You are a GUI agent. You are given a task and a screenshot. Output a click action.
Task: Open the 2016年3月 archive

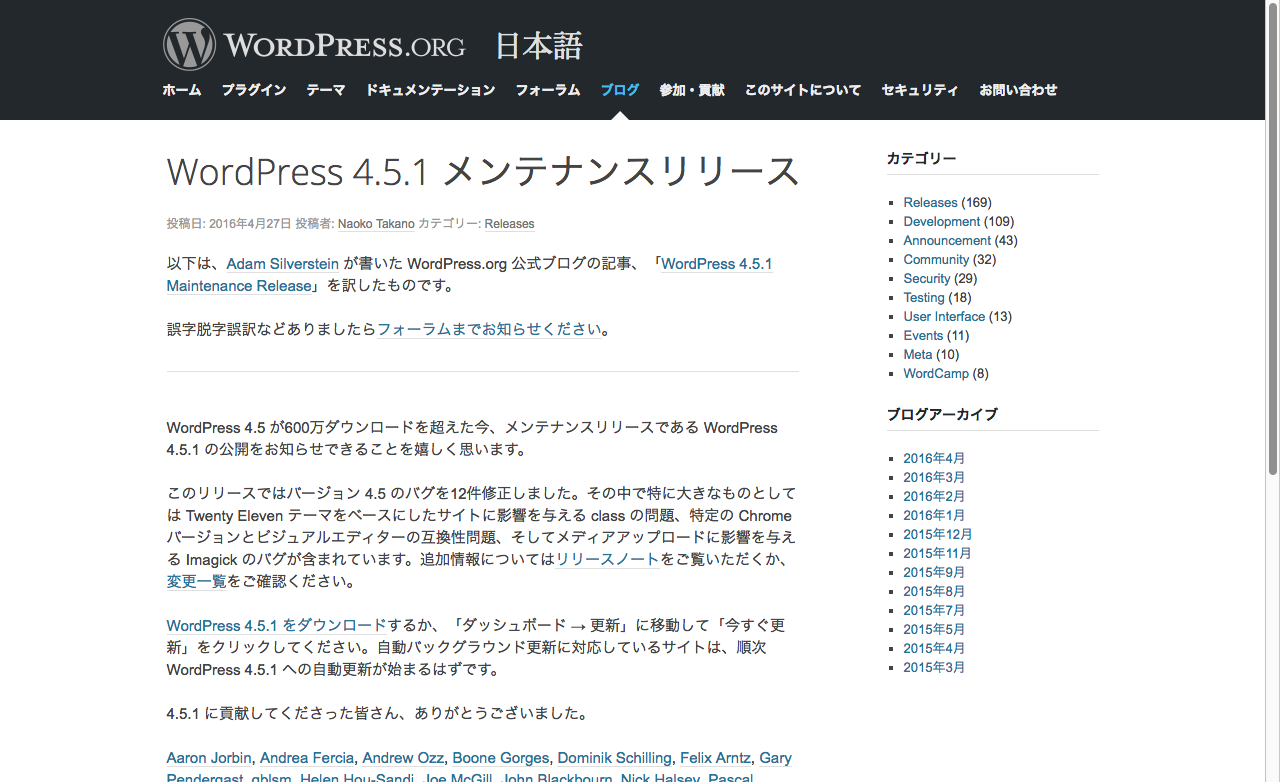(x=934, y=477)
